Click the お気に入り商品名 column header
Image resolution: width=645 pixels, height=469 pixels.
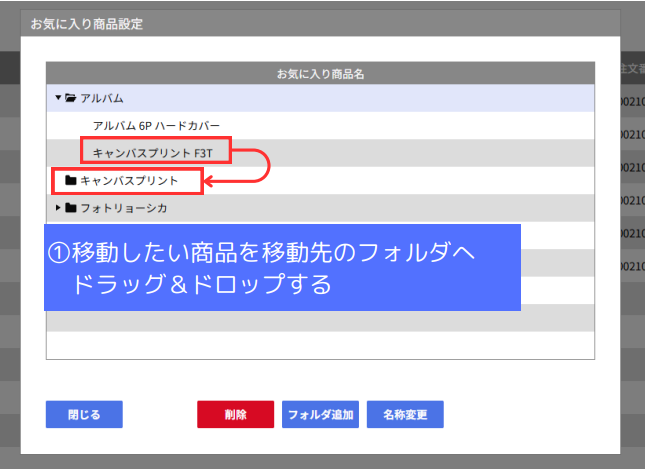coord(320,73)
